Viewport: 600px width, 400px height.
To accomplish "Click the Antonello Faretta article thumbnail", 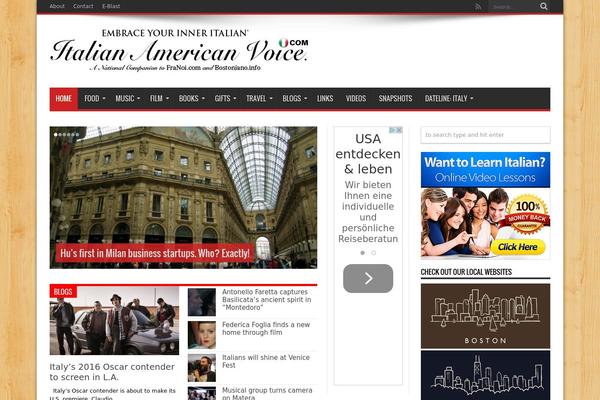I will pyautogui.click(x=202, y=302).
